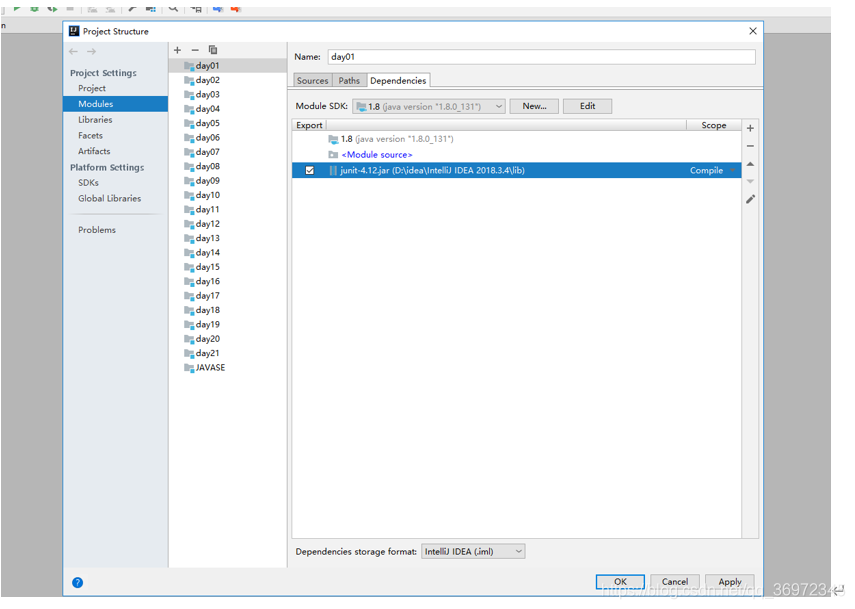Remove the selected dependency with the minus icon

coord(750,146)
